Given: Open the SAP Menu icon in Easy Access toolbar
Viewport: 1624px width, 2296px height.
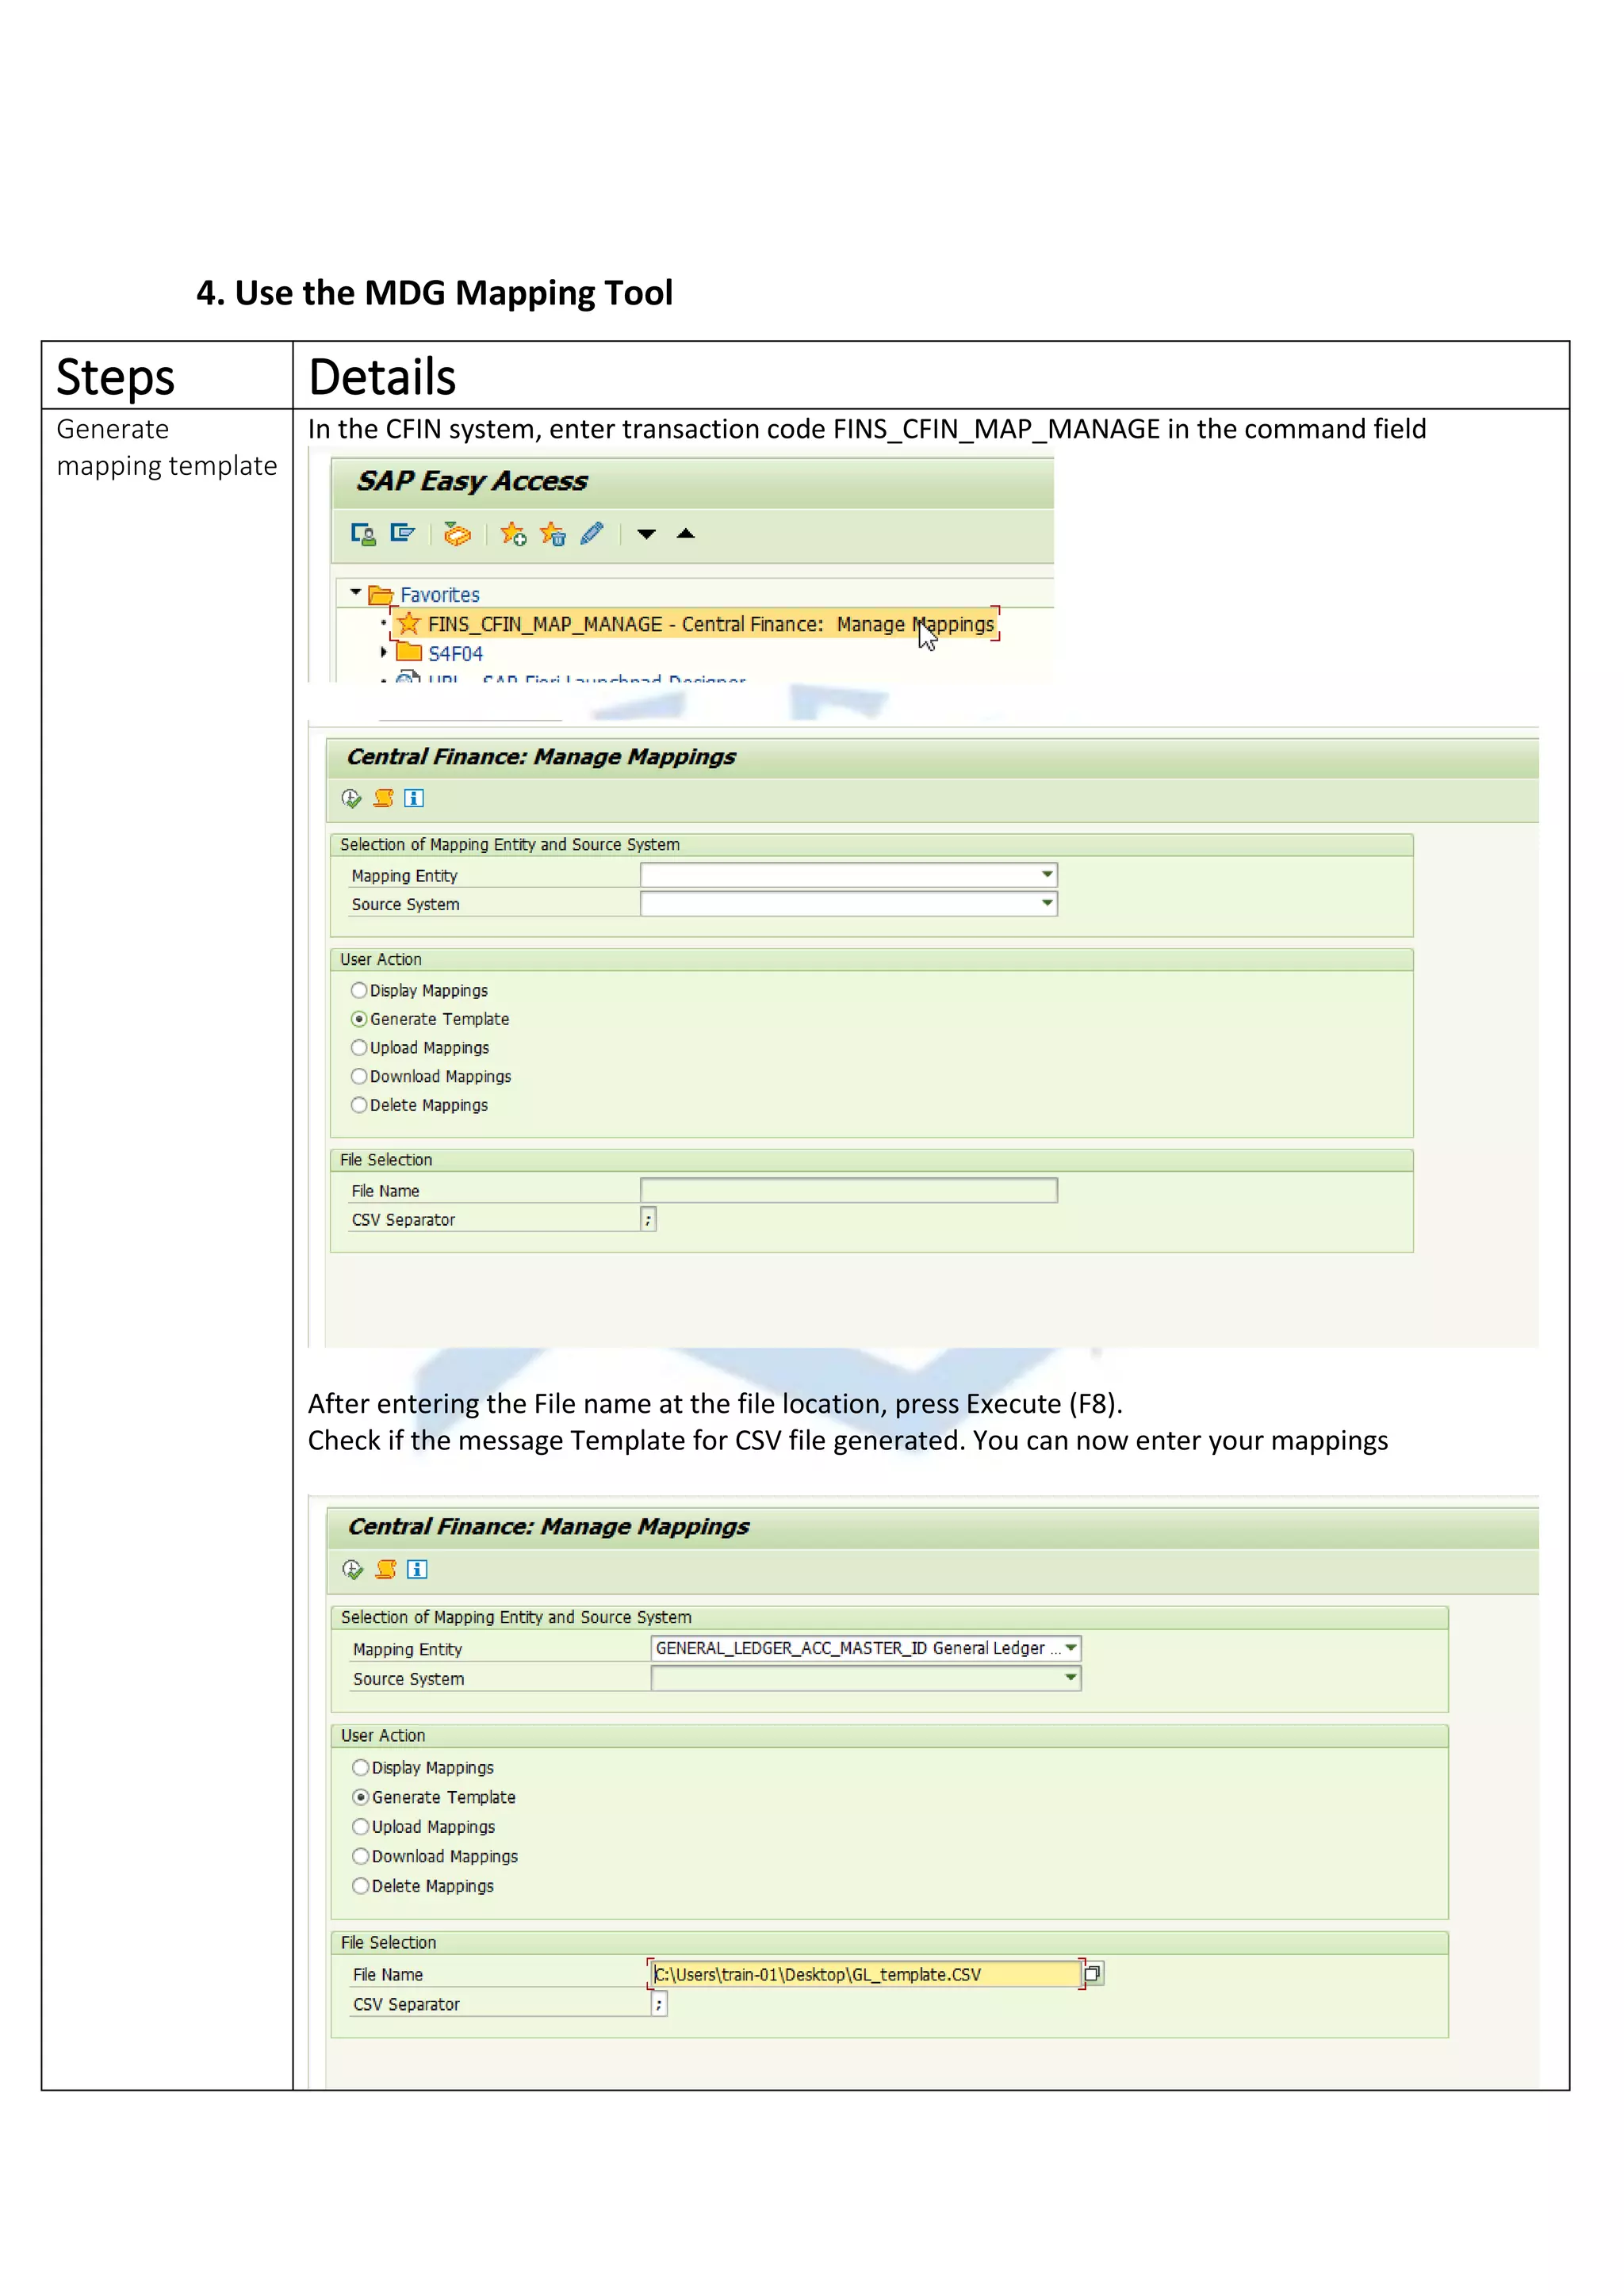Looking at the screenshot, I should click(403, 533).
